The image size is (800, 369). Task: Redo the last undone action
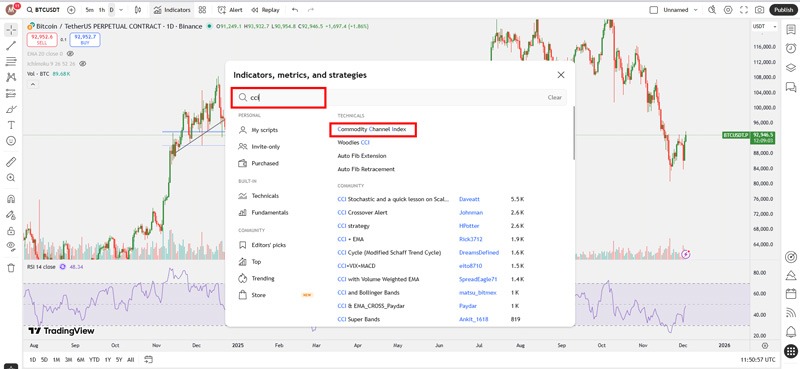(x=311, y=10)
